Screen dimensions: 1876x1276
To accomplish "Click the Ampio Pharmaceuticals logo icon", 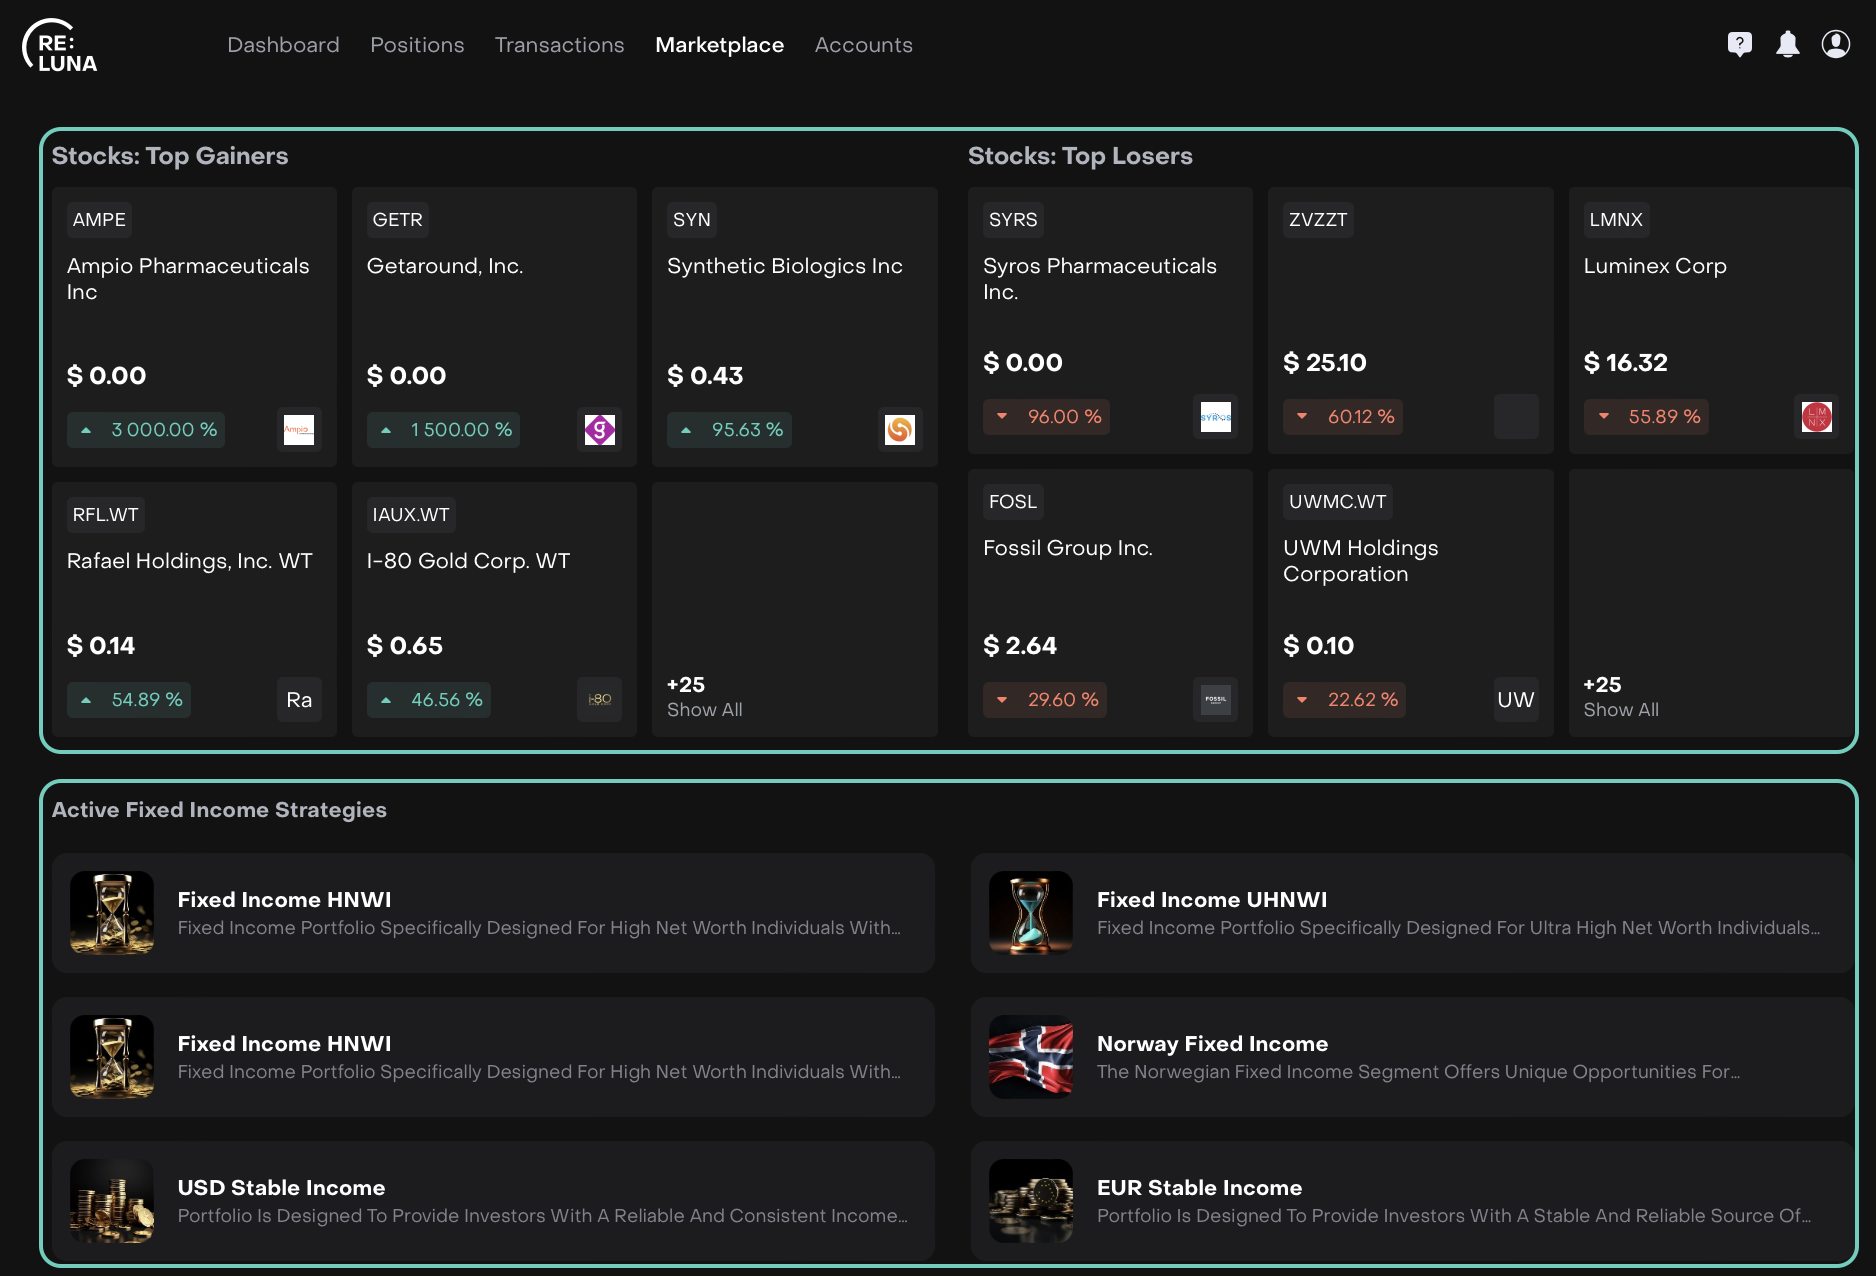I will (x=299, y=430).
